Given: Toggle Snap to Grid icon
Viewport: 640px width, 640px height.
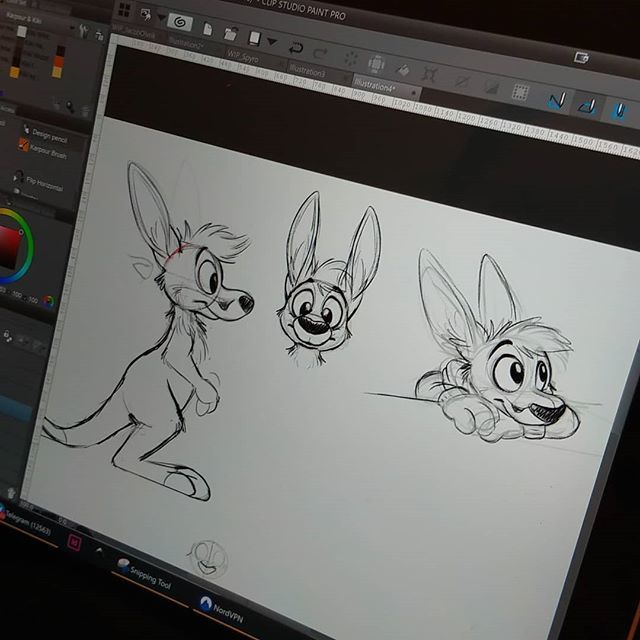Looking at the screenshot, I should pyautogui.click(x=619, y=111).
